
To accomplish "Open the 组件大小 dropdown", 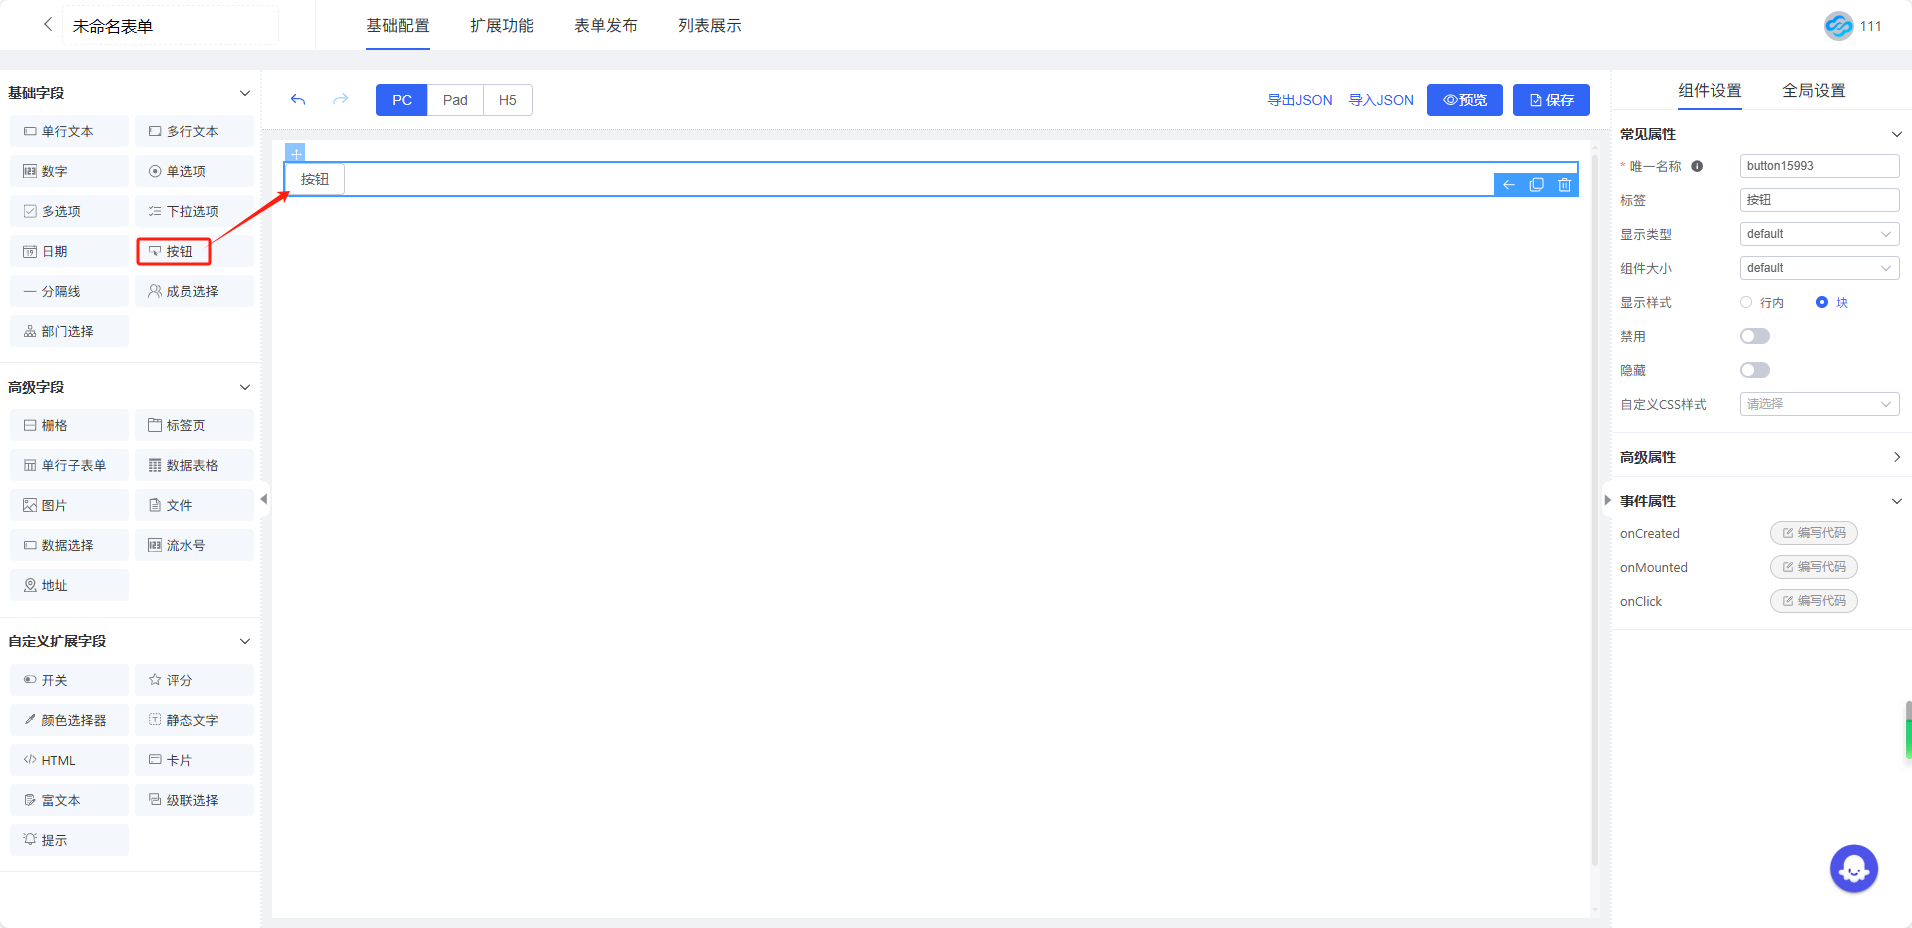I will tap(1818, 268).
